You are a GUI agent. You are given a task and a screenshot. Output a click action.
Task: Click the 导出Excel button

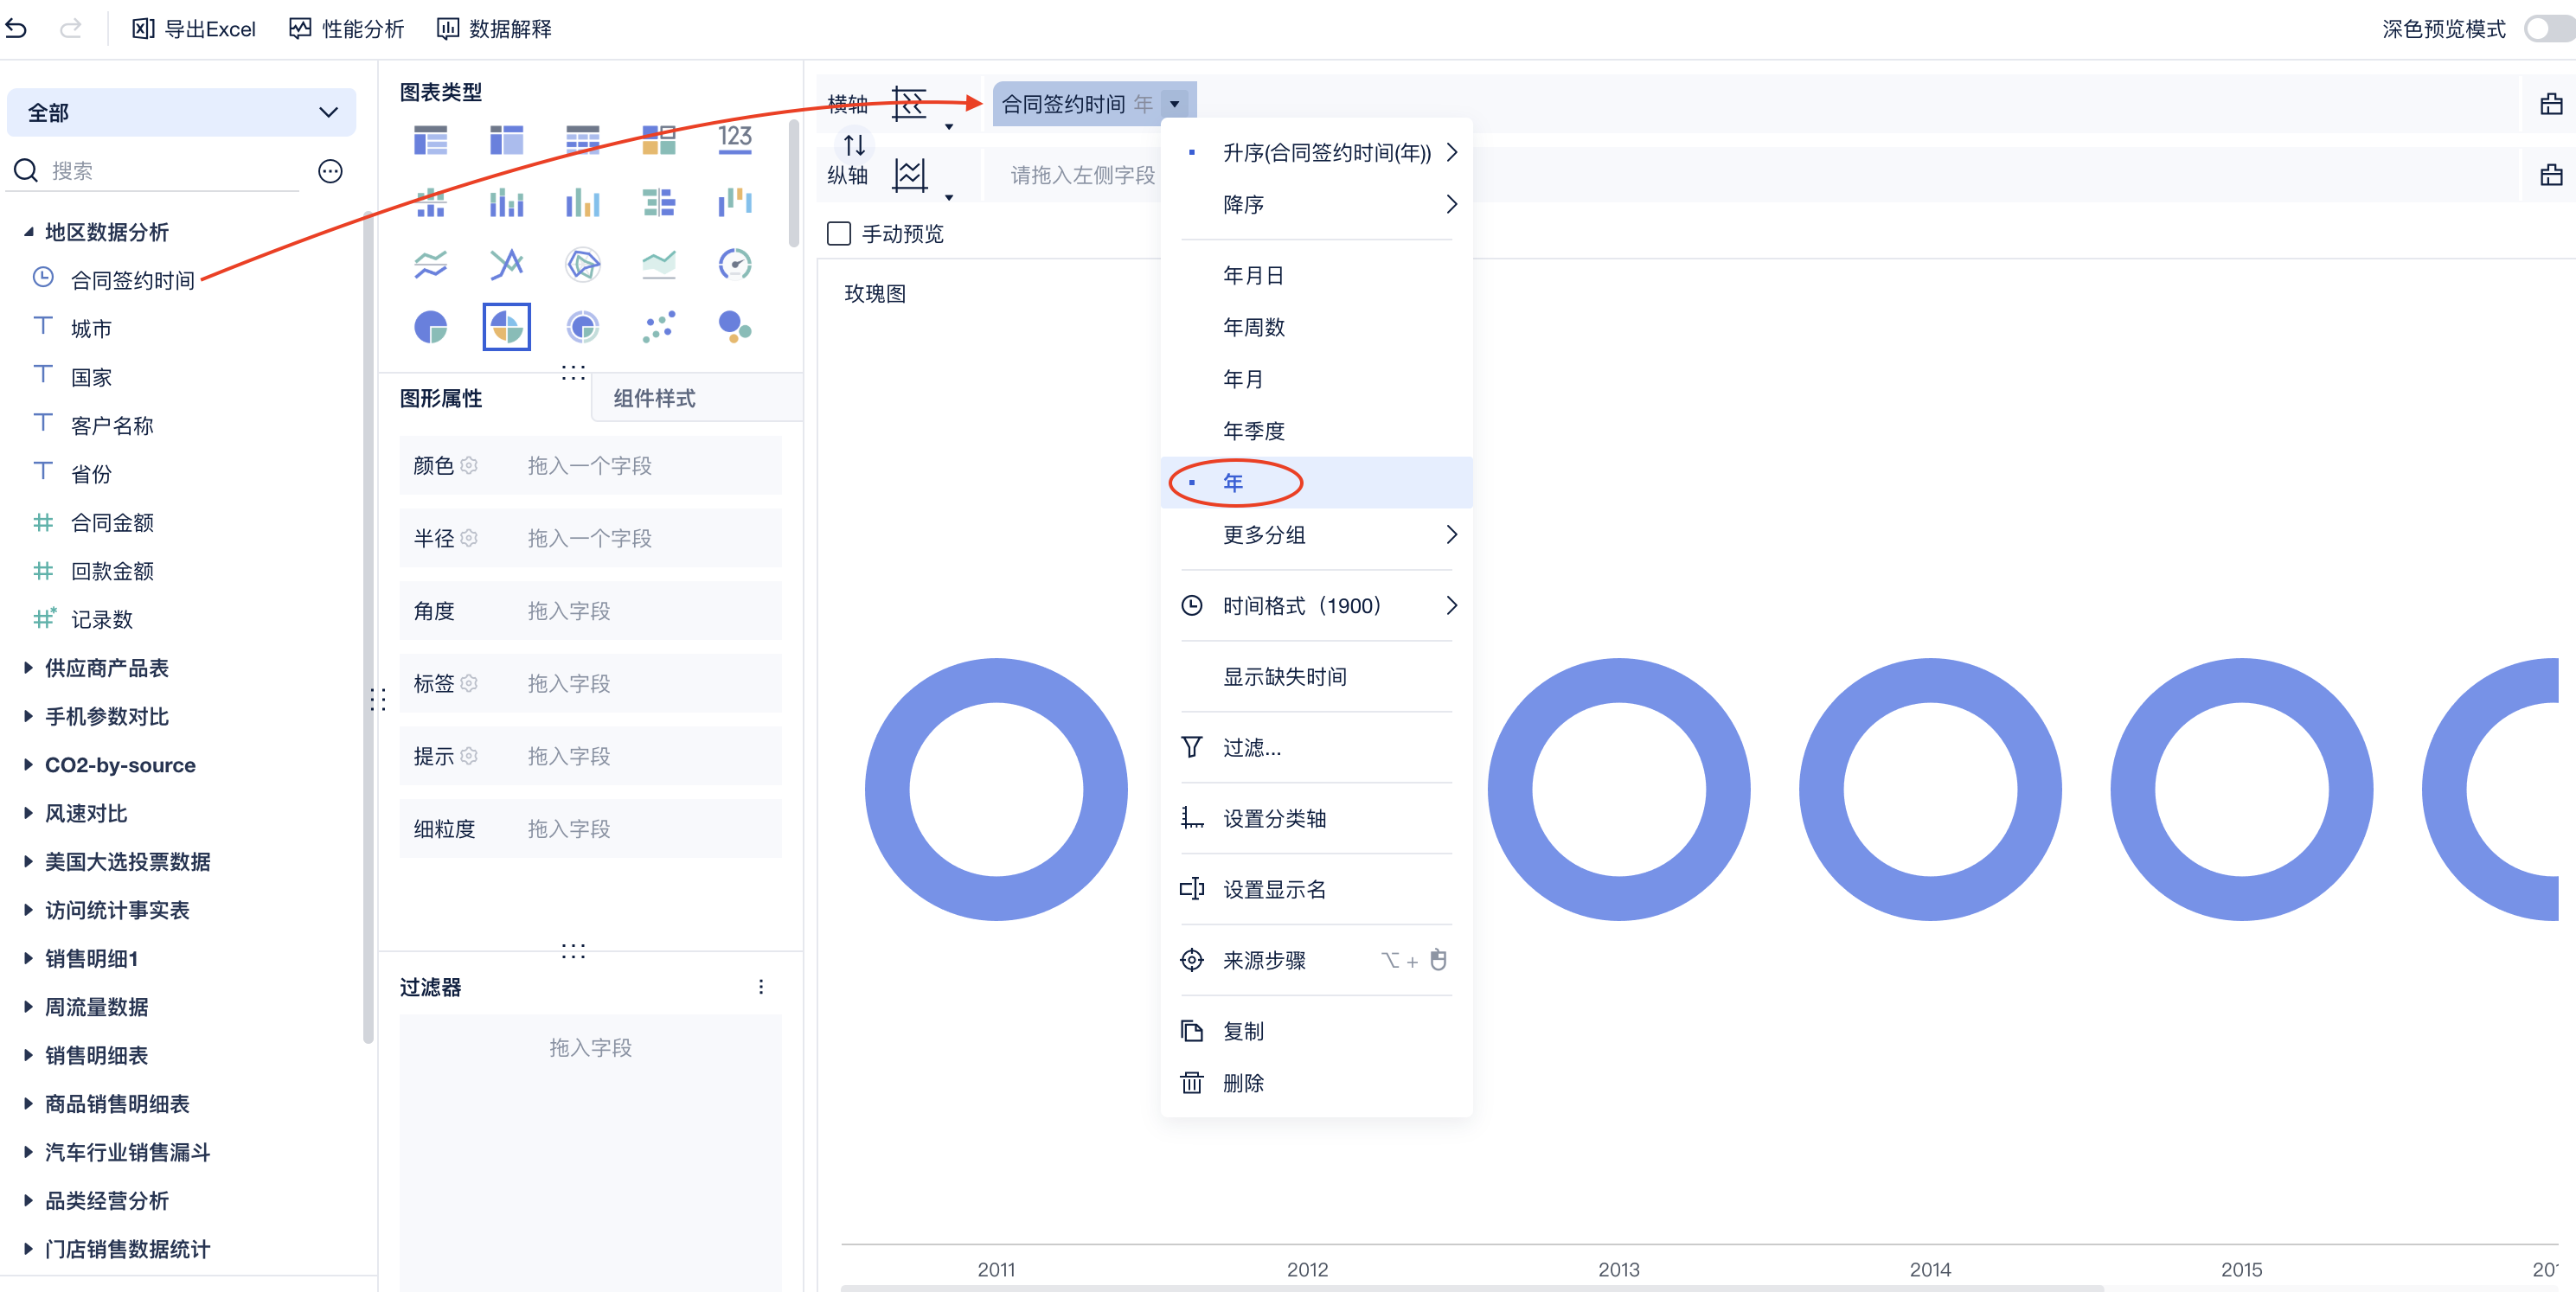tap(194, 29)
